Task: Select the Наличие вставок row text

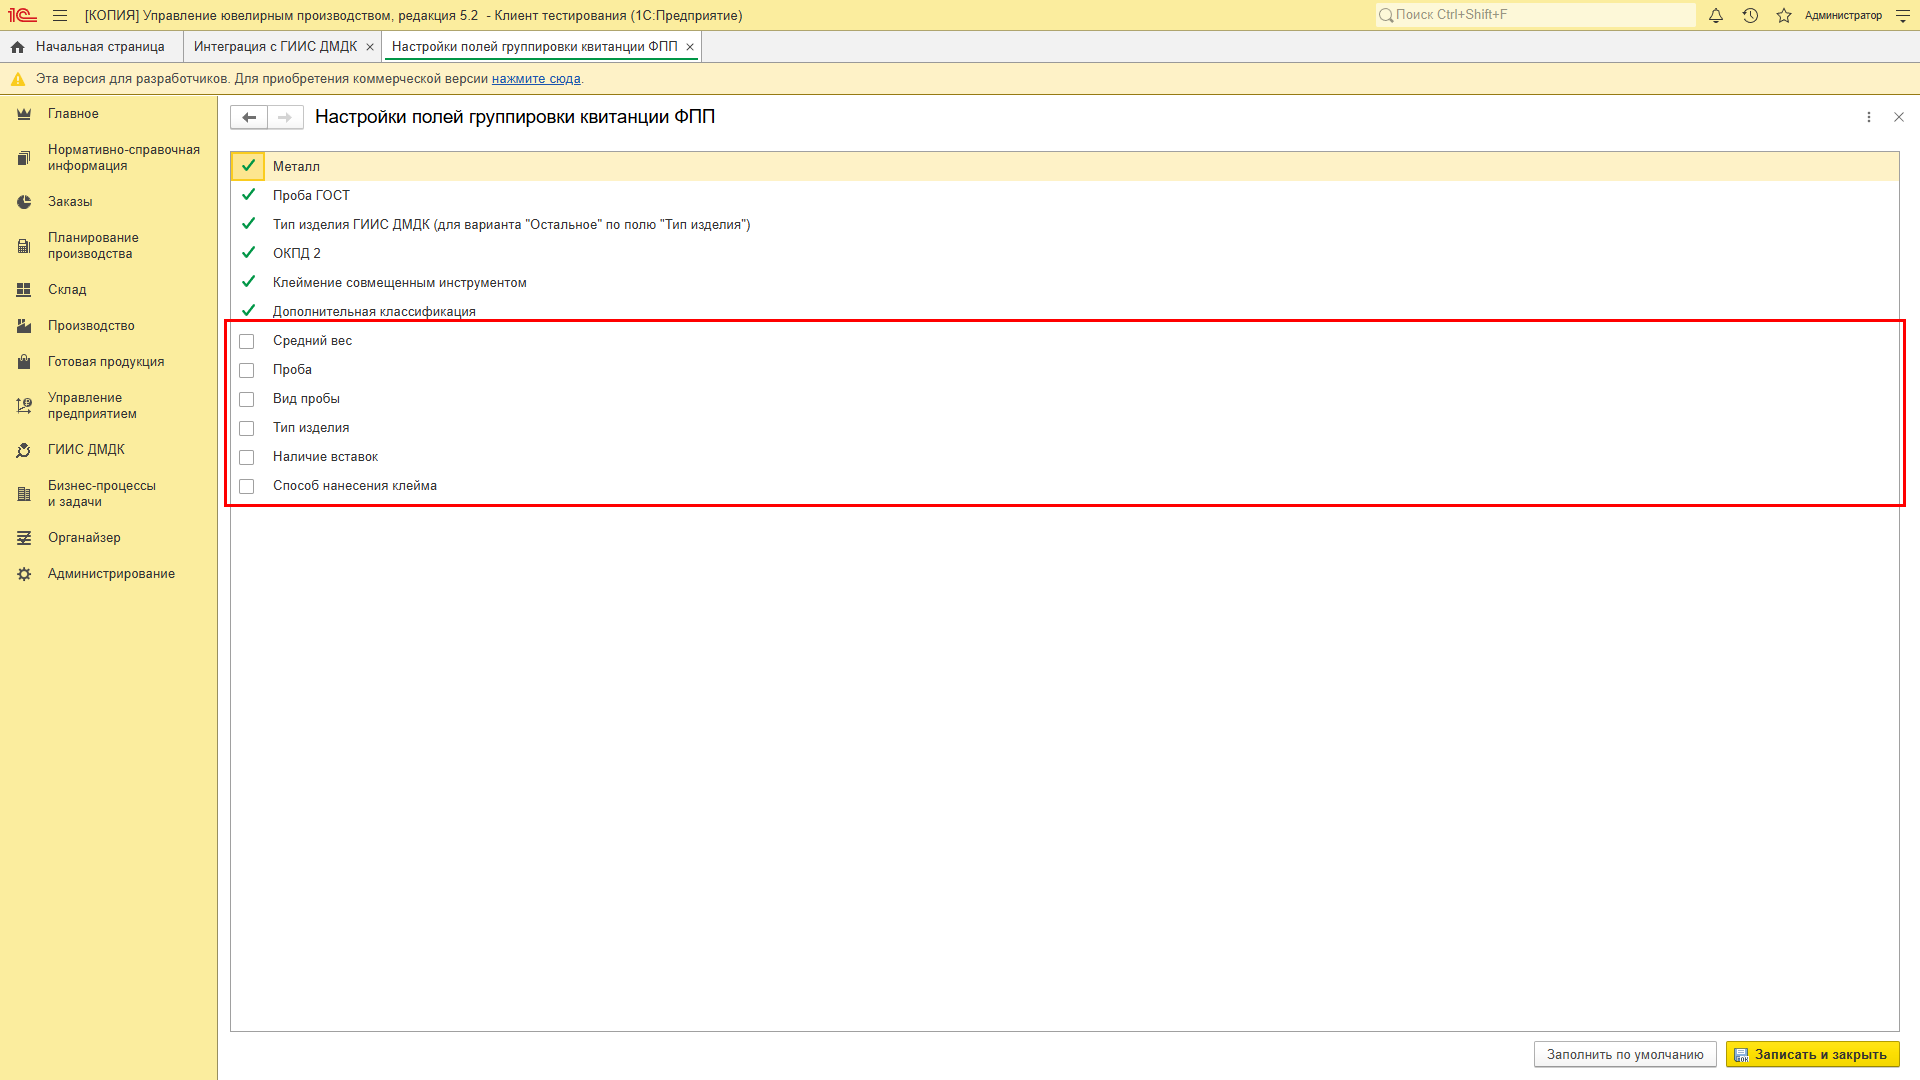Action: (x=325, y=457)
